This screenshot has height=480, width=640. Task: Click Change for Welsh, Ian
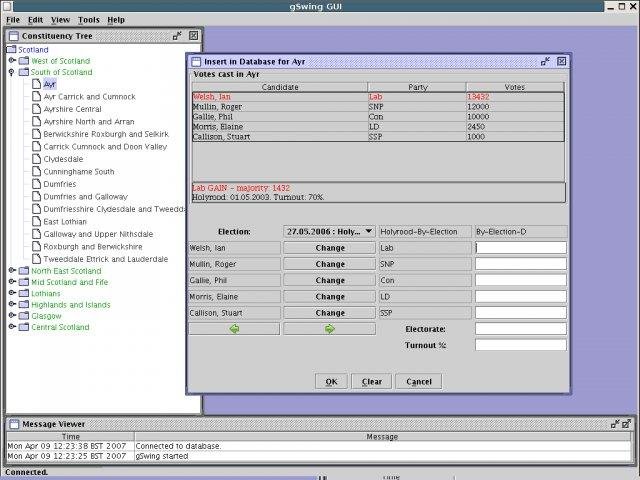(x=329, y=248)
